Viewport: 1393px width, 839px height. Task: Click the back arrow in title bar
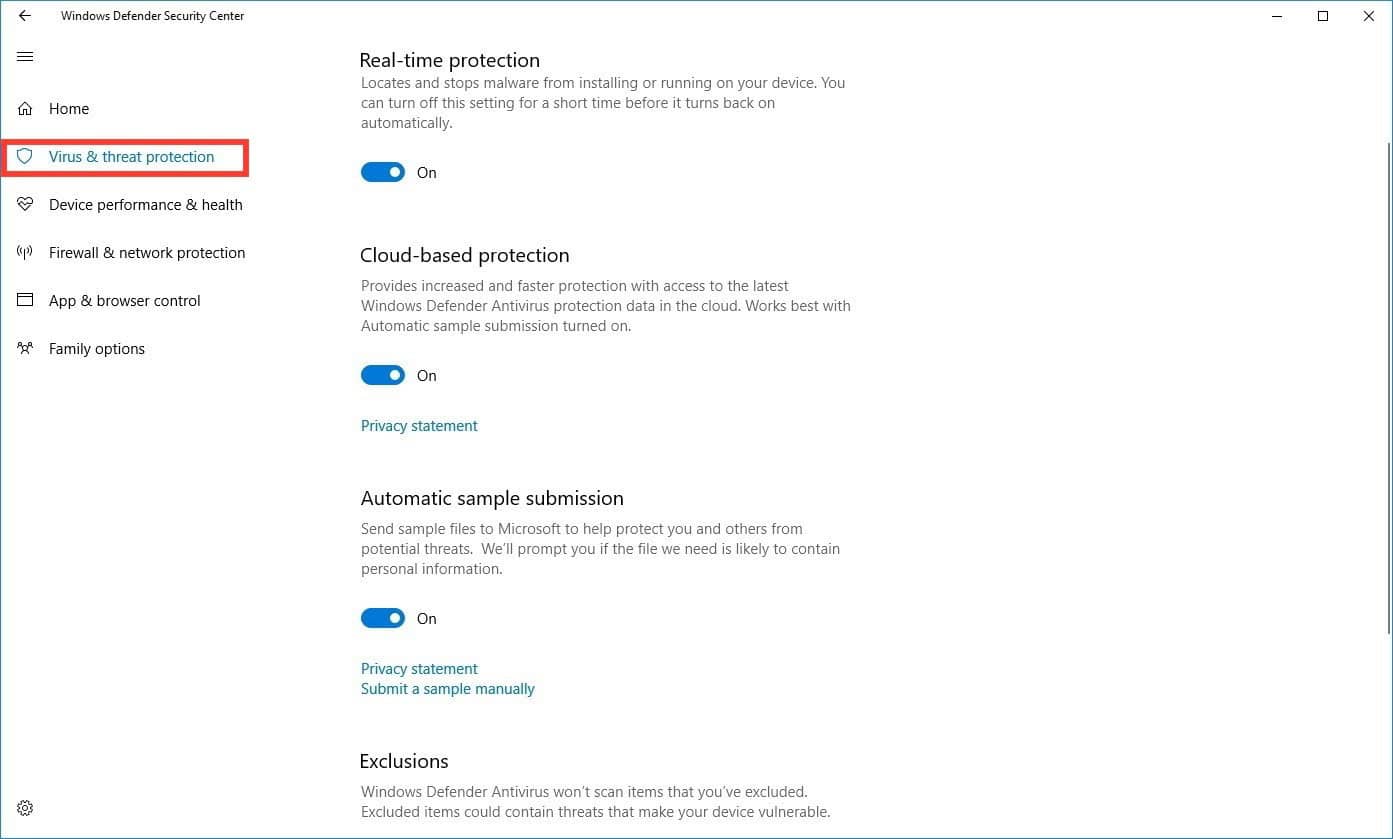25,16
